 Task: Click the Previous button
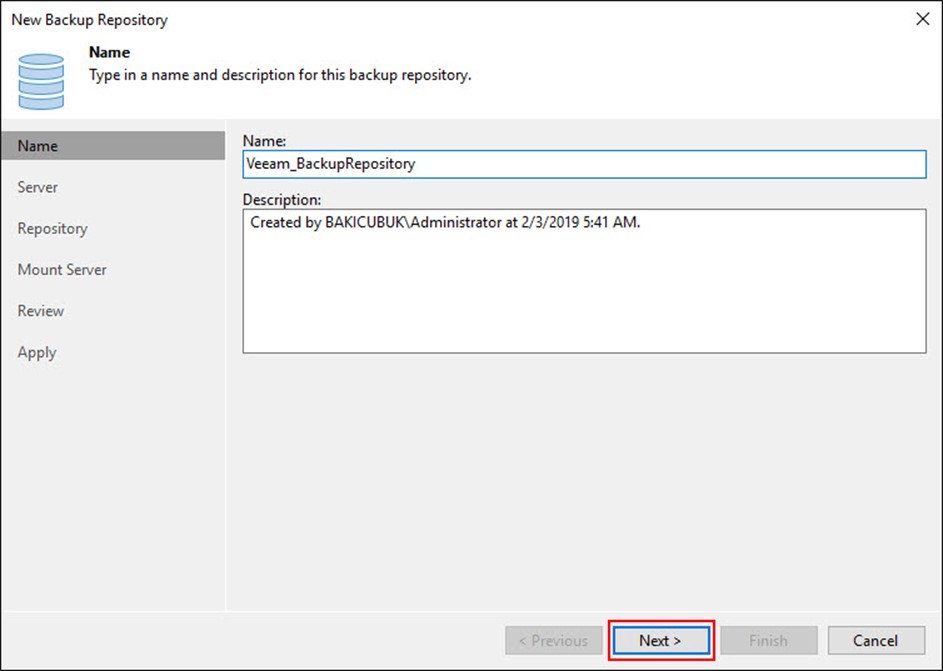pos(554,640)
